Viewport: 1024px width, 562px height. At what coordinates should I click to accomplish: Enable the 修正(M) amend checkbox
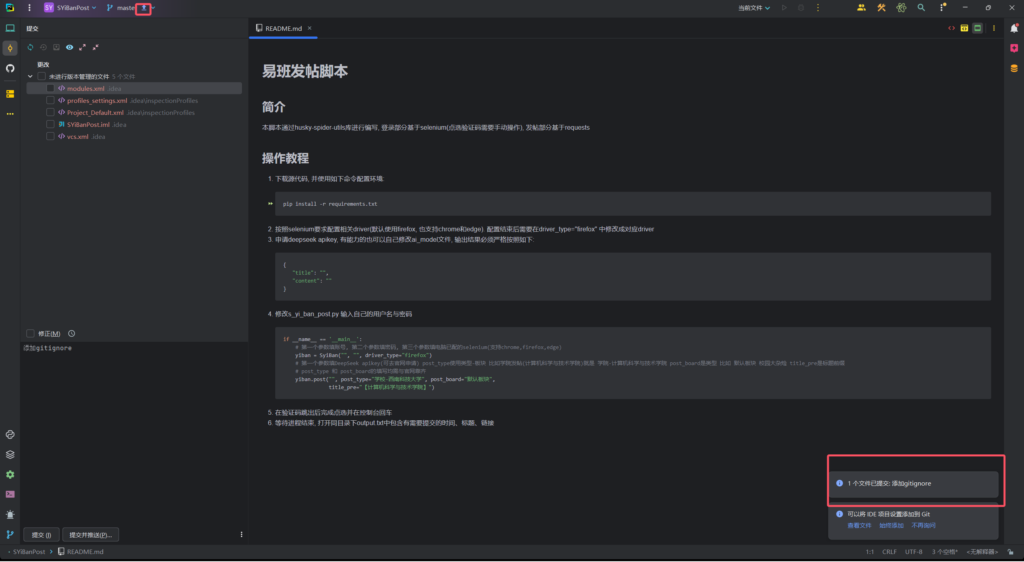(x=30, y=333)
